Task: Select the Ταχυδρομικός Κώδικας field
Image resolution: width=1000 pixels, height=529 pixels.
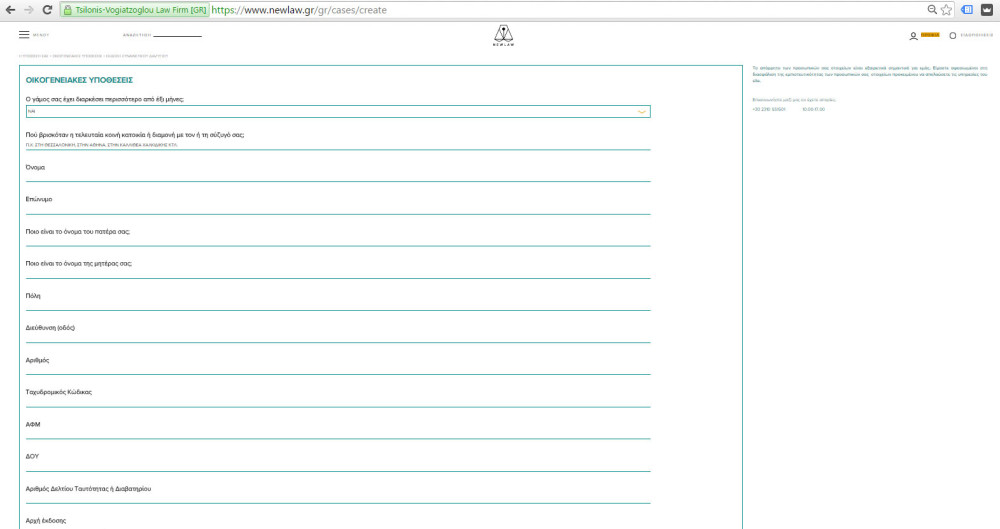Action: click(338, 402)
